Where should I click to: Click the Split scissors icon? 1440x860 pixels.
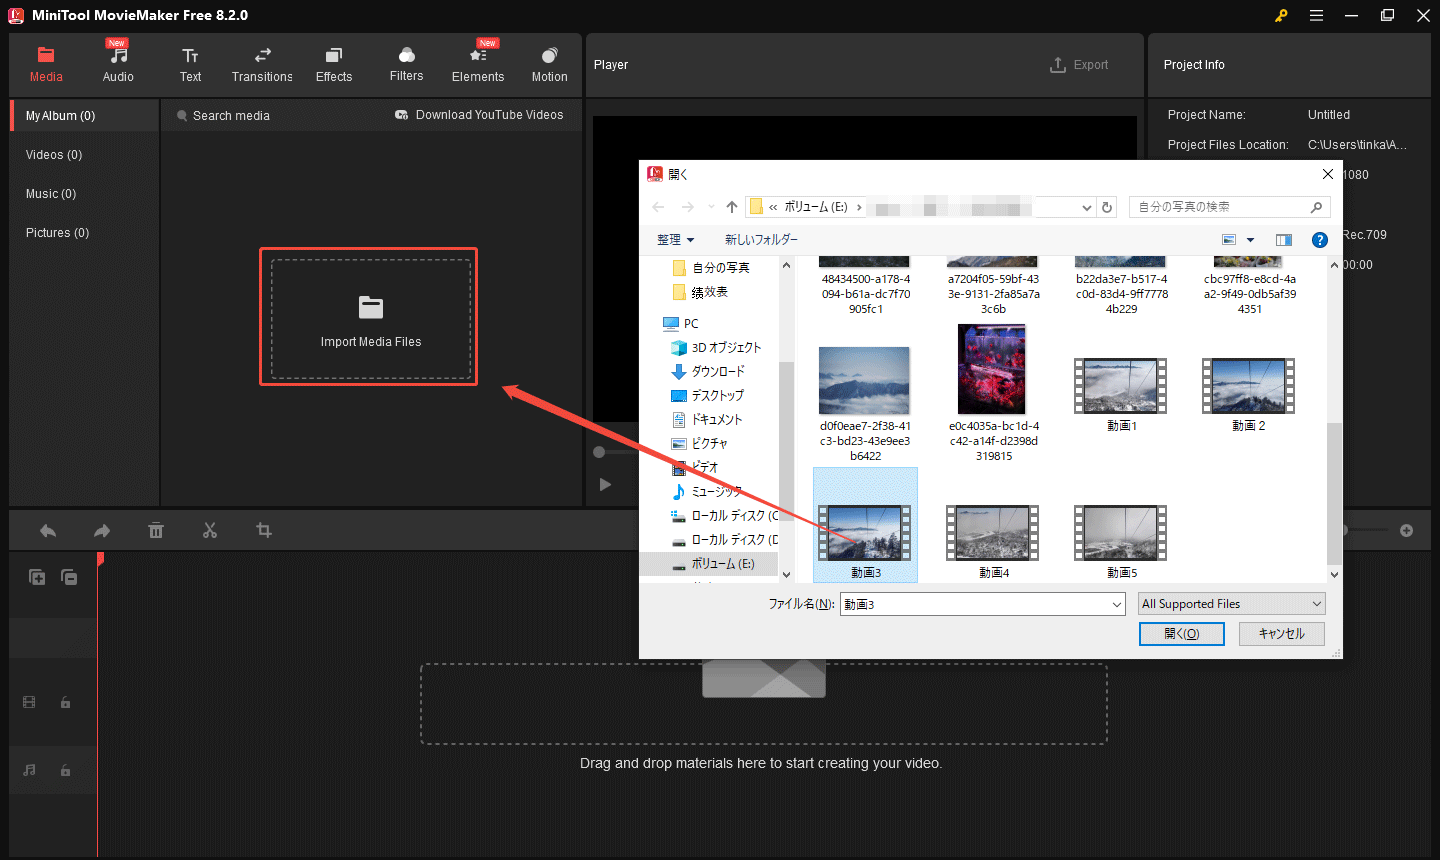coord(210,531)
